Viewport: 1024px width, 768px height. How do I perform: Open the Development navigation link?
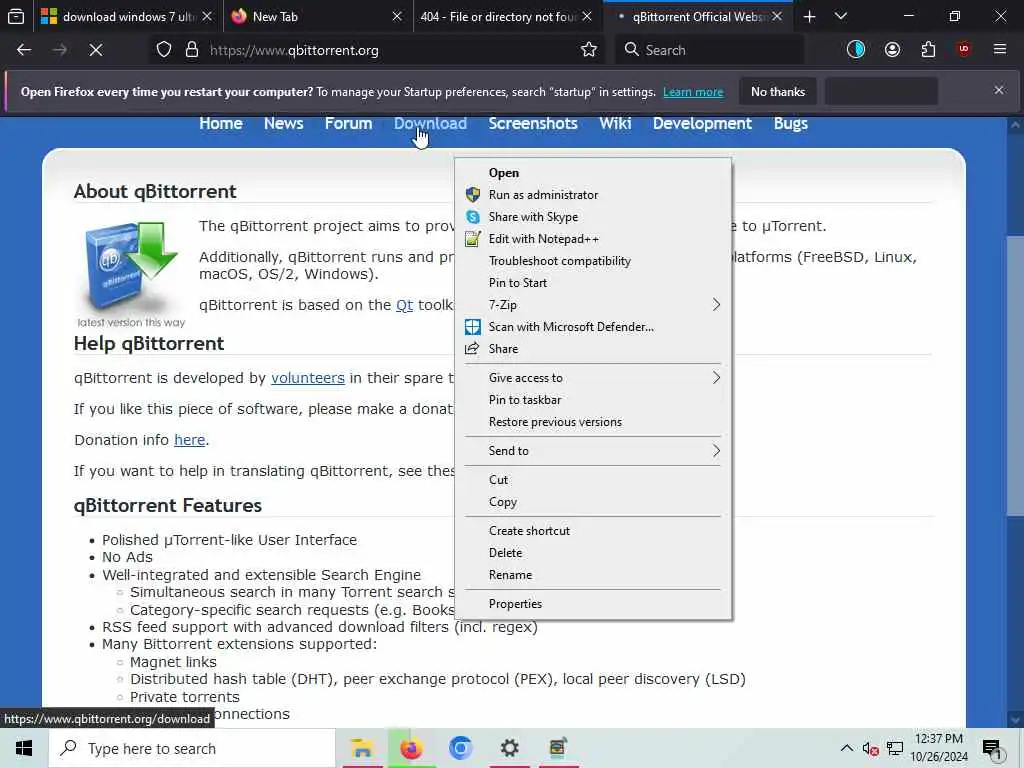click(x=702, y=123)
